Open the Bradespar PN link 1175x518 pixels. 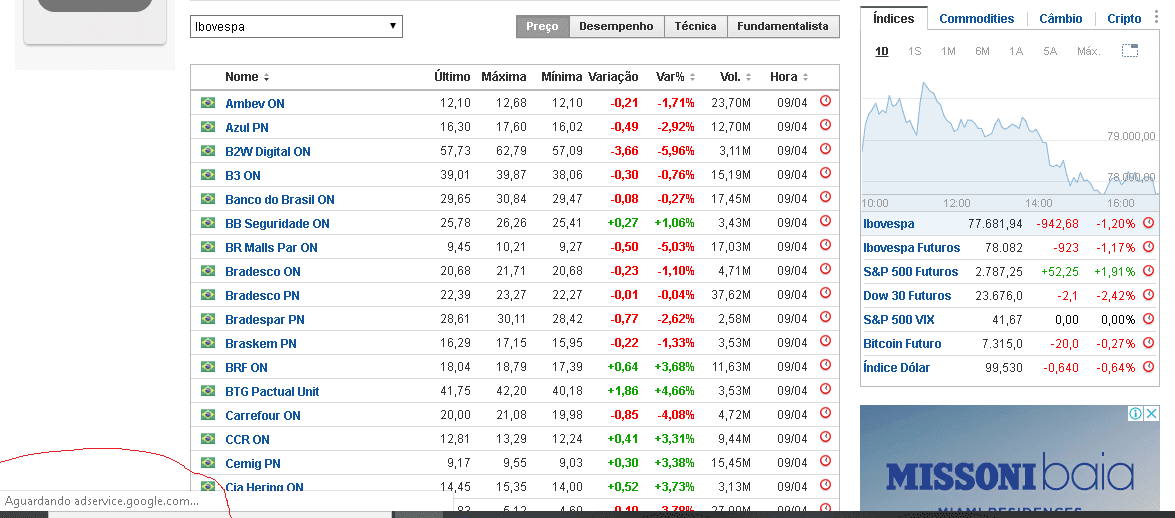[x=265, y=319]
